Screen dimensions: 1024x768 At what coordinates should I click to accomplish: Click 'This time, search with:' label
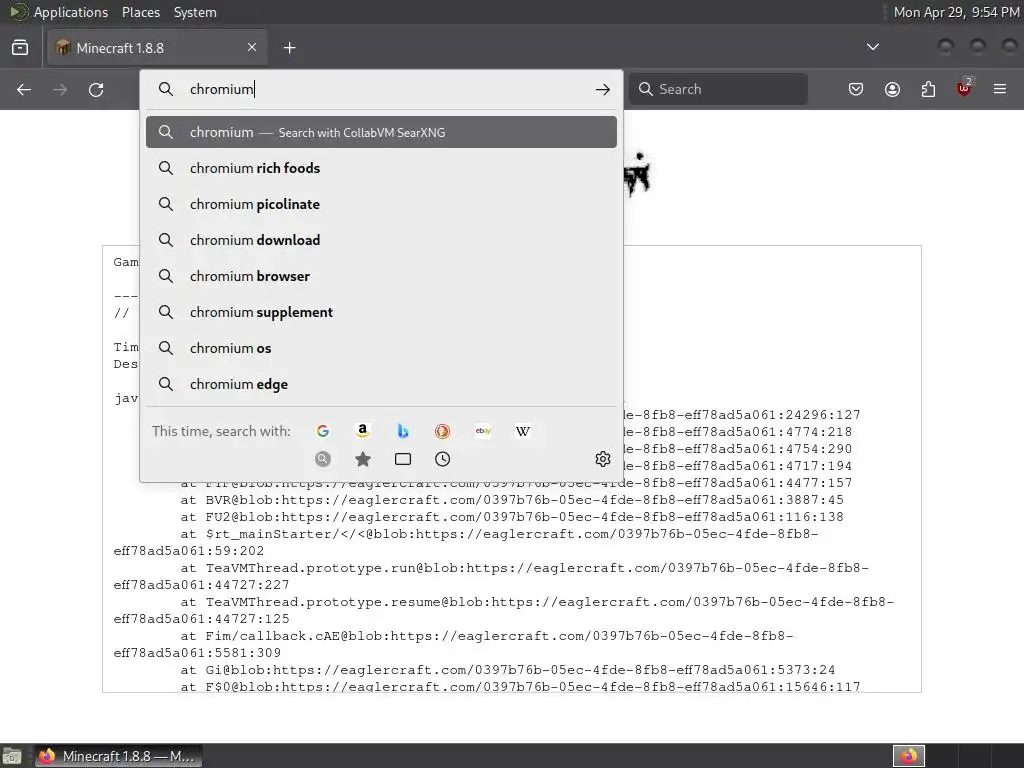(221, 431)
